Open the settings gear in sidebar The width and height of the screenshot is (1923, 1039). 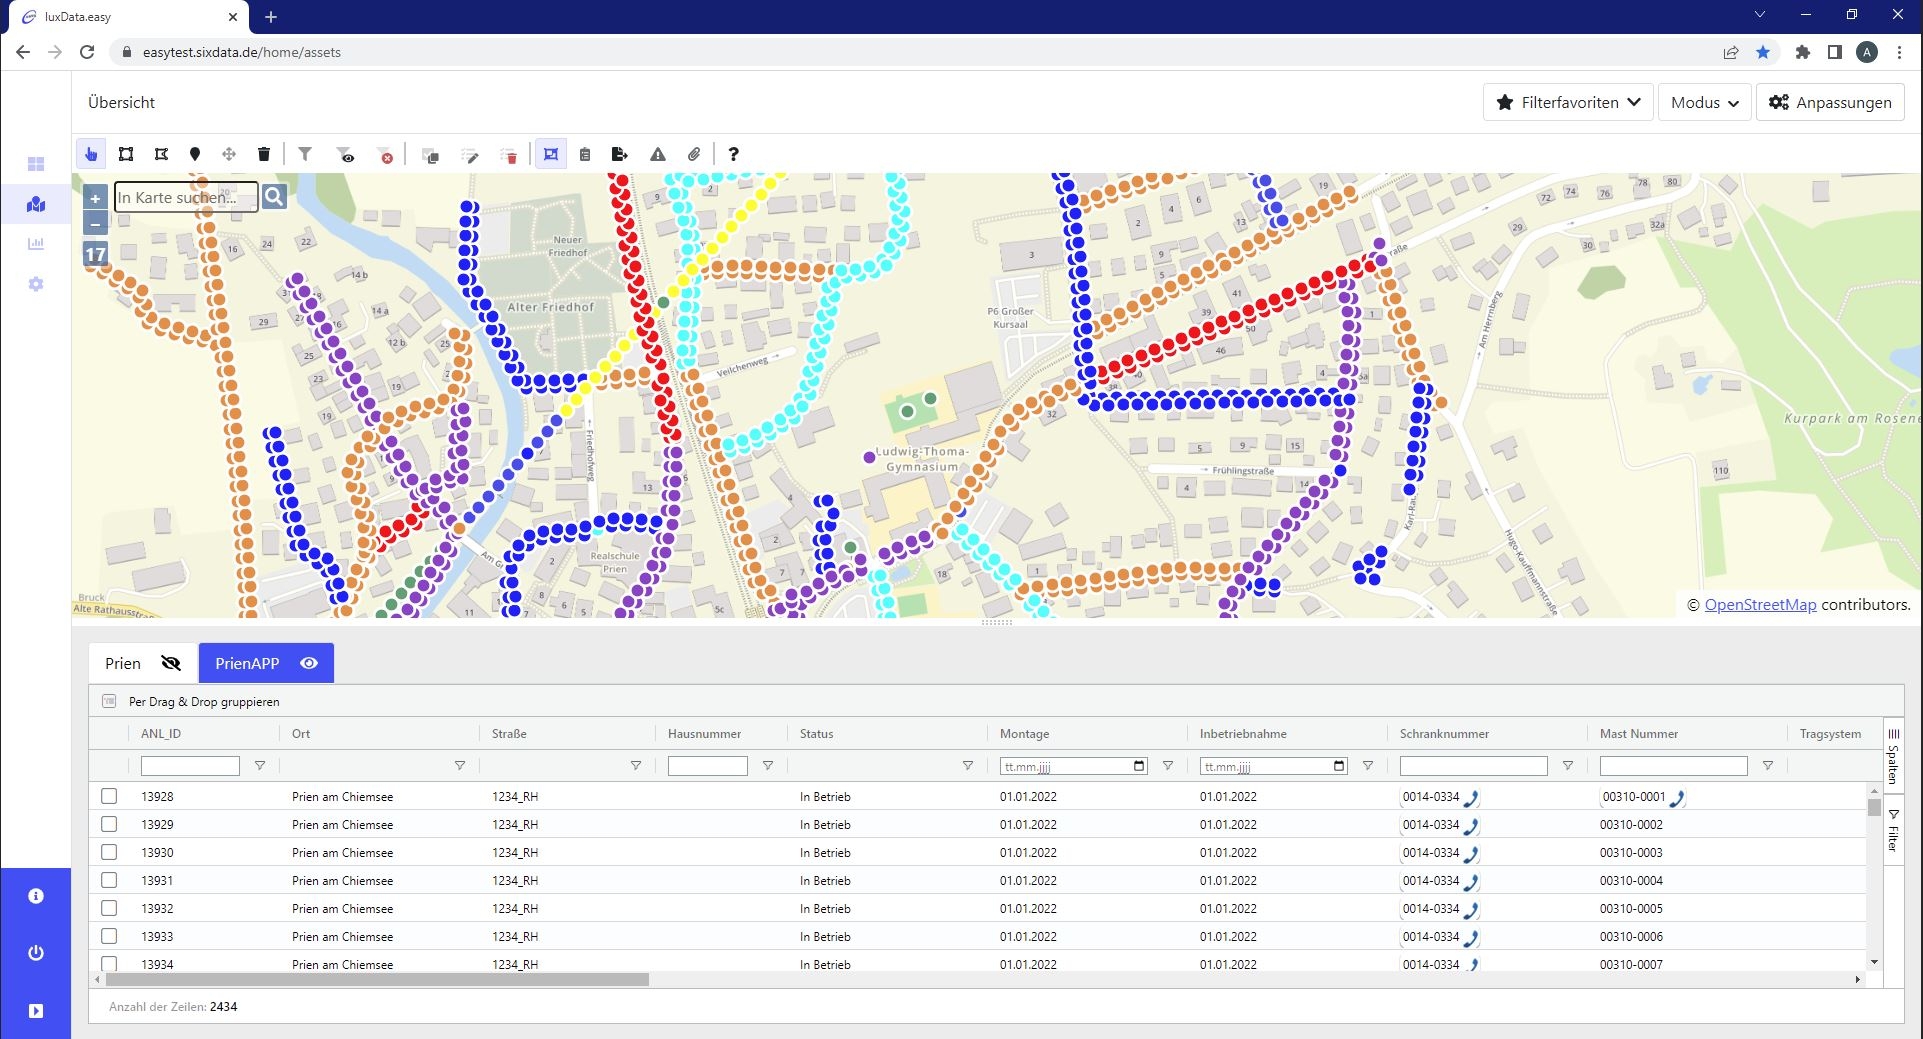(x=36, y=284)
